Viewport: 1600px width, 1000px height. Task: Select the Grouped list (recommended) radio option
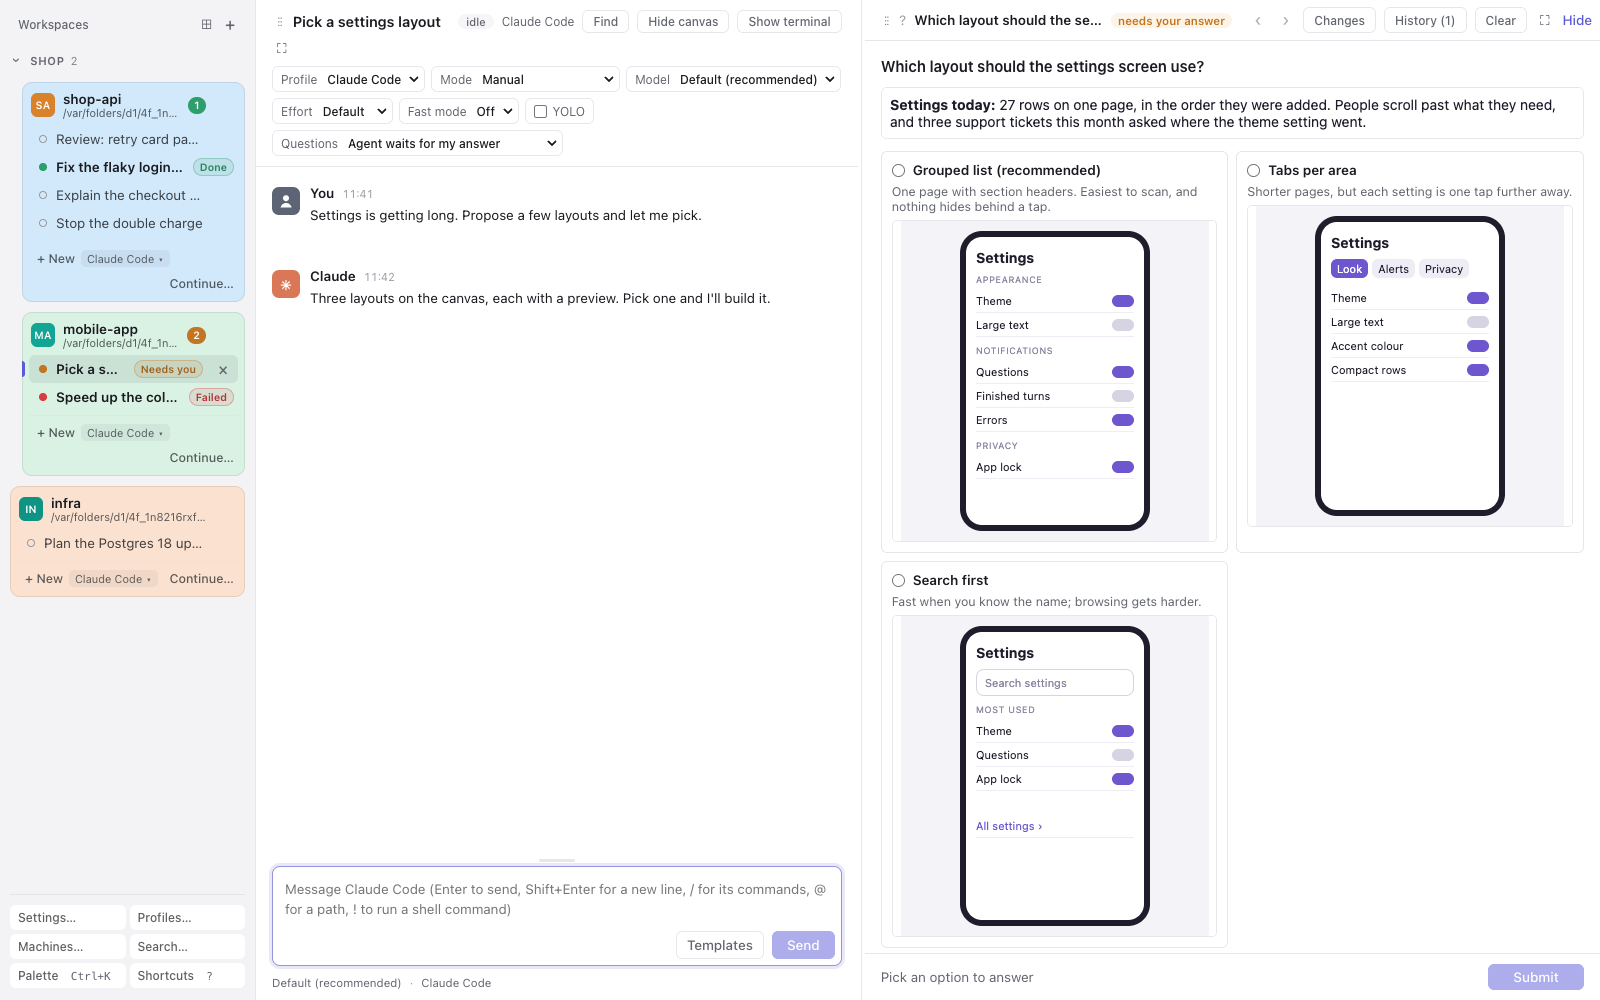click(899, 171)
